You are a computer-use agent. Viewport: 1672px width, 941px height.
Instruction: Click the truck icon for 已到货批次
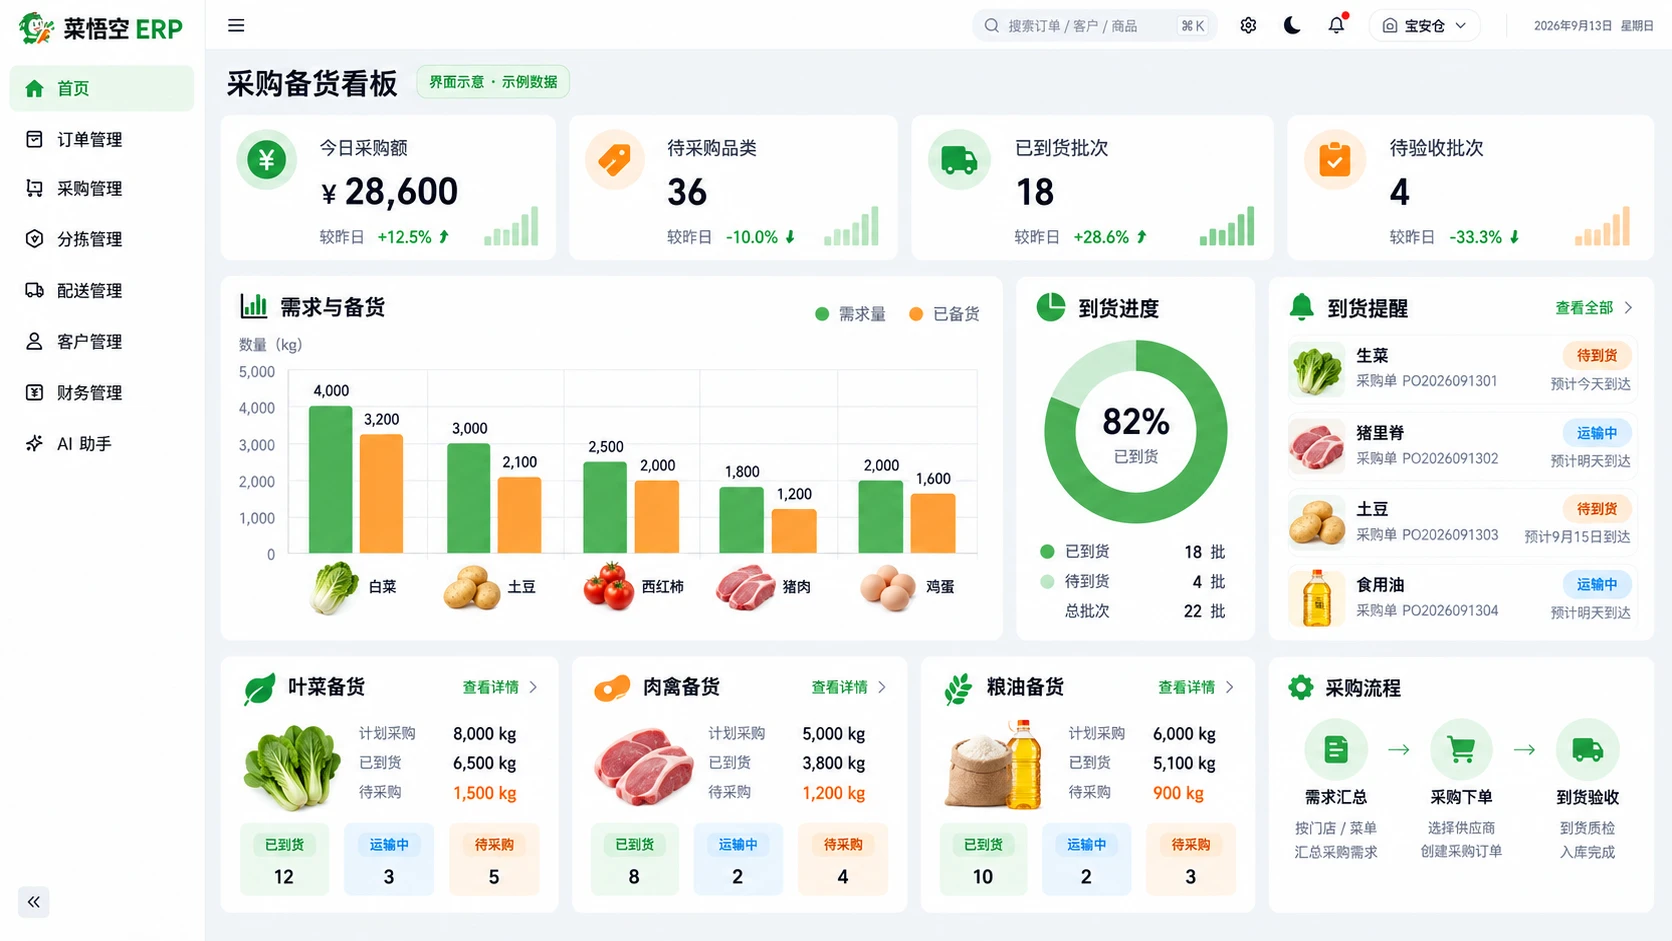pyautogui.click(x=959, y=159)
